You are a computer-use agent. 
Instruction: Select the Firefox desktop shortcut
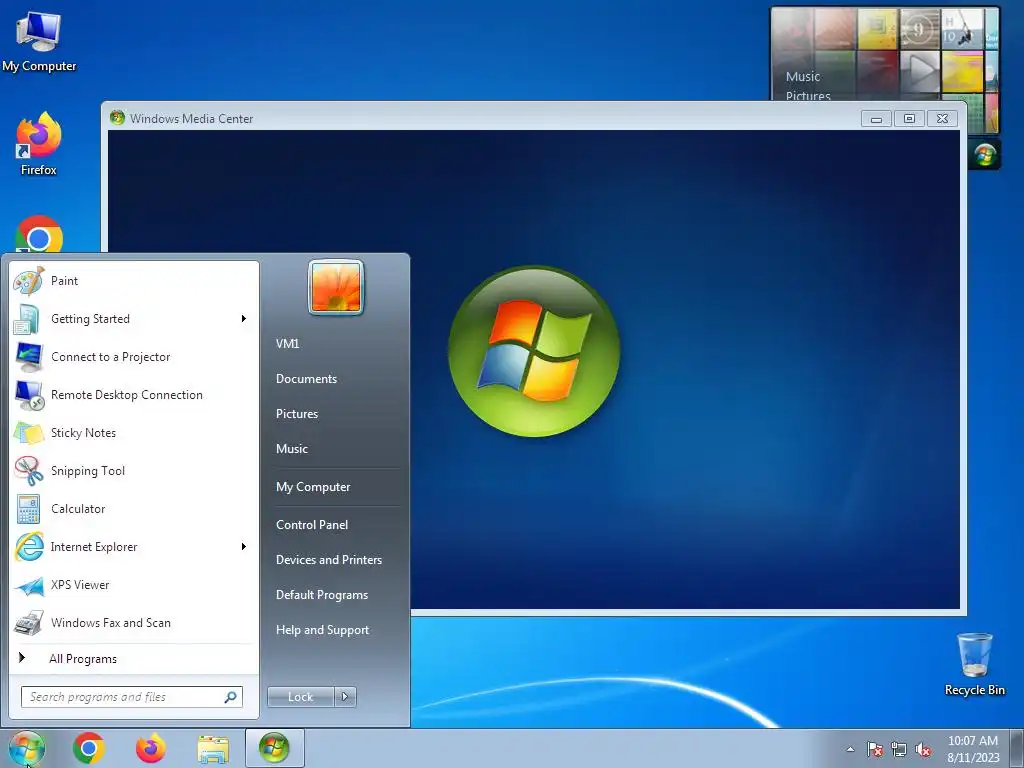[x=39, y=144]
